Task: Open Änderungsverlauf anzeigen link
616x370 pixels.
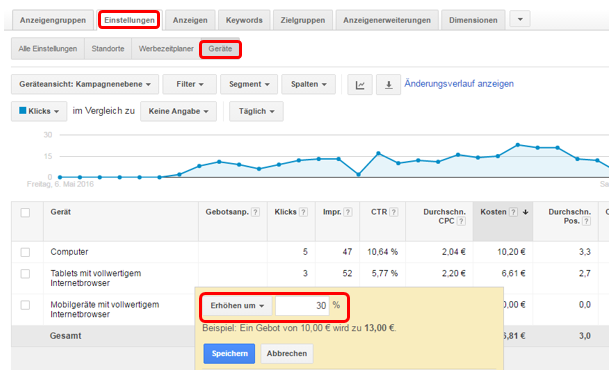Action: pyautogui.click(x=459, y=84)
